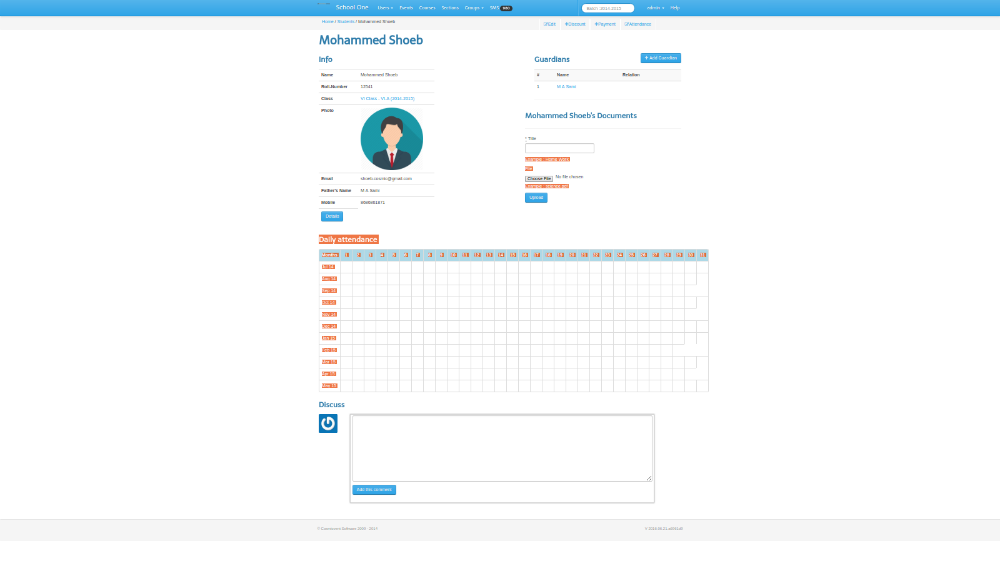This screenshot has width=1000, height=563.
Task: Go to Students in the breadcrumb
Action: pos(346,22)
